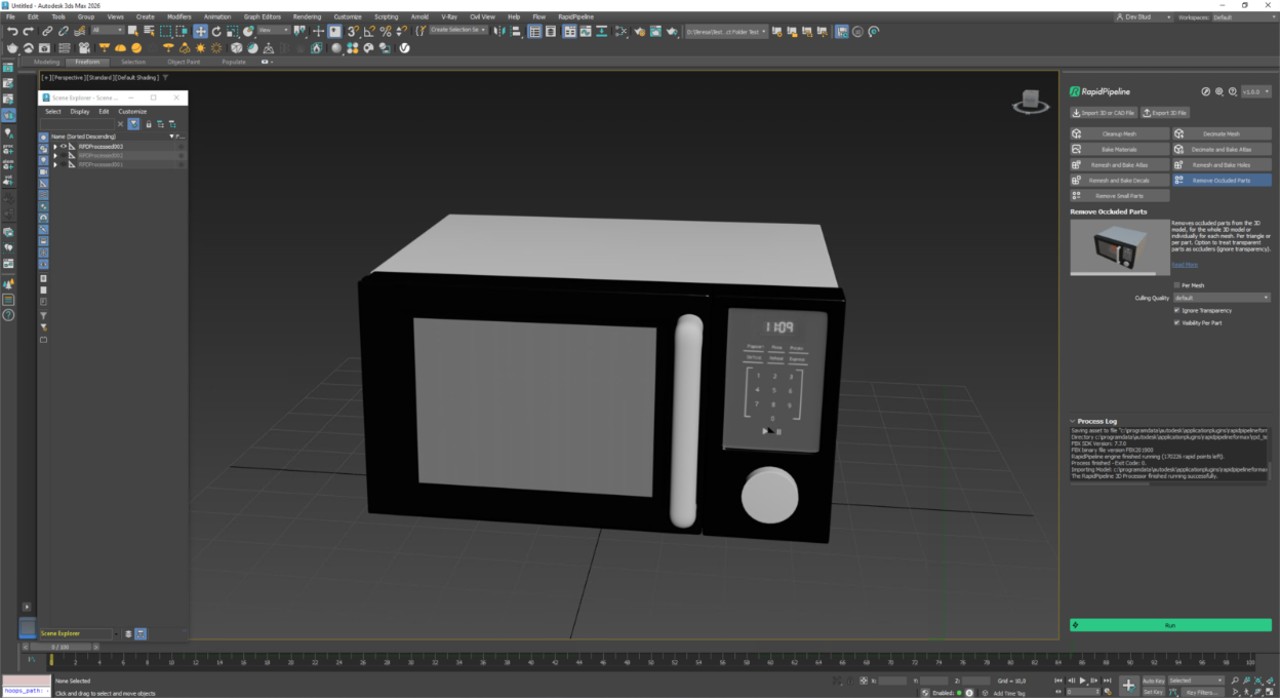1280x698 pixels.
Task: Click Import 3D or CAD File button
Action: [1104, 113]
